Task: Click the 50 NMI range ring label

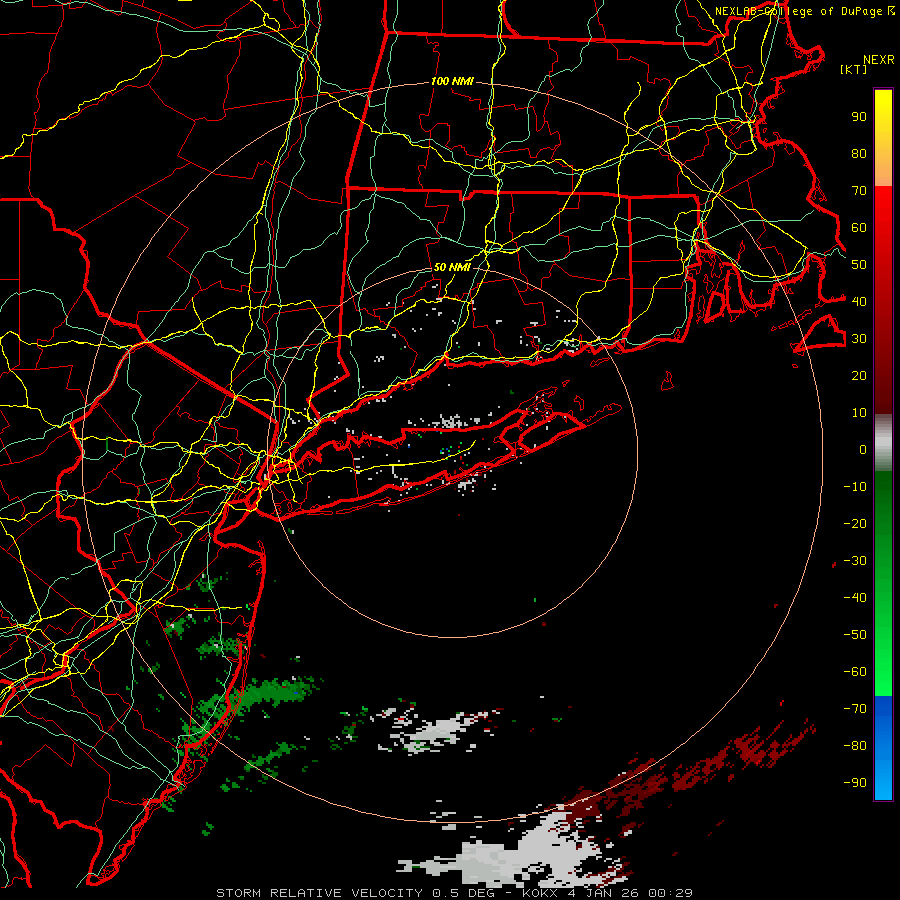Action: pyautogui.click(x=452, y=267)
